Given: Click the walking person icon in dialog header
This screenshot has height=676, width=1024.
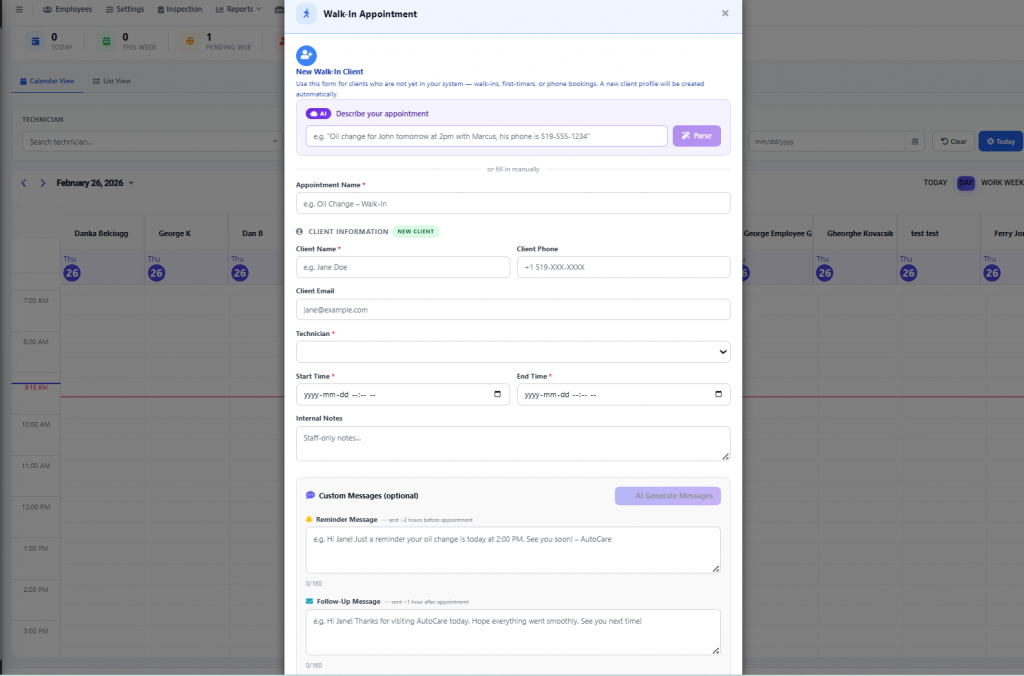Looking at the screenshot, I should pos(306,14).
